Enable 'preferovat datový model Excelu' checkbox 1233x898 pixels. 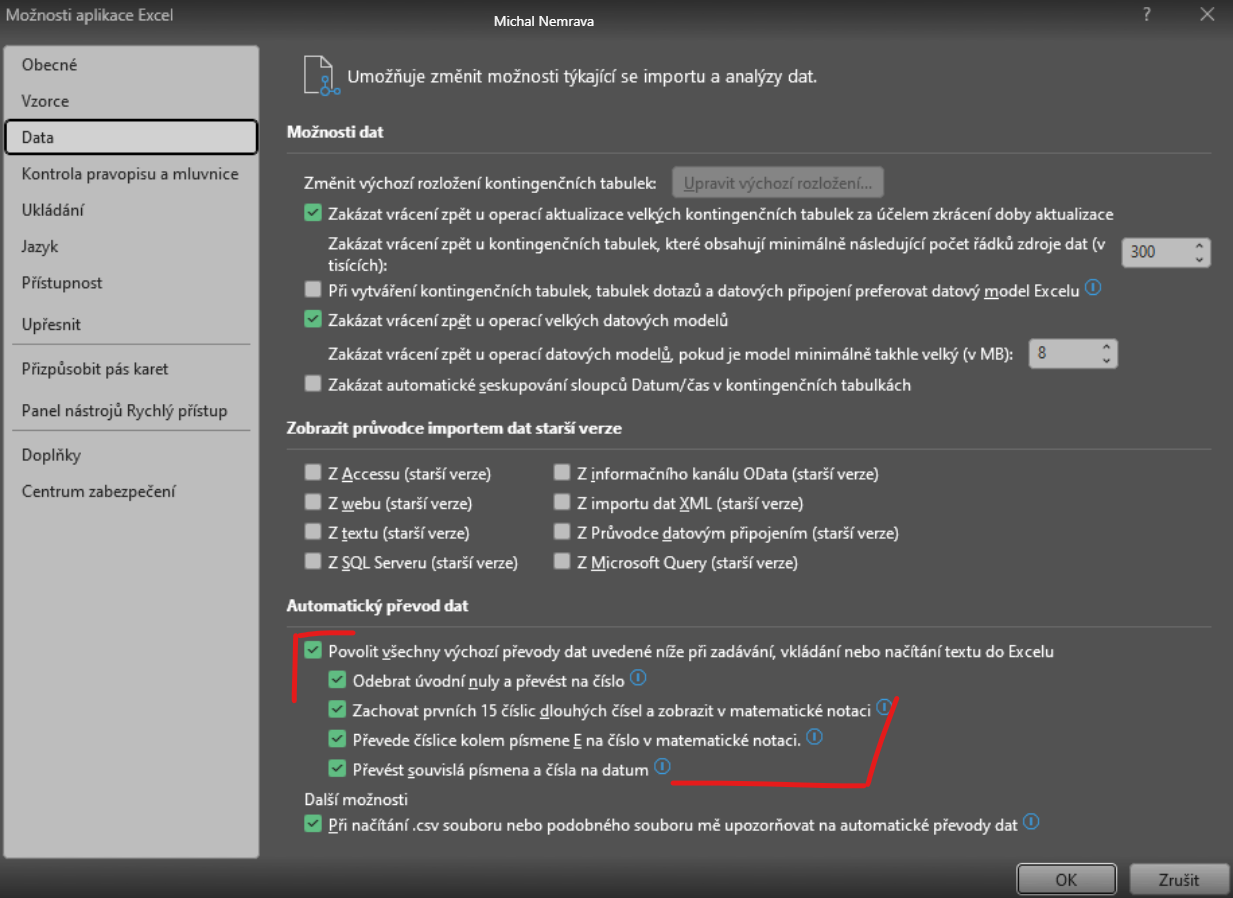[313, 290]
